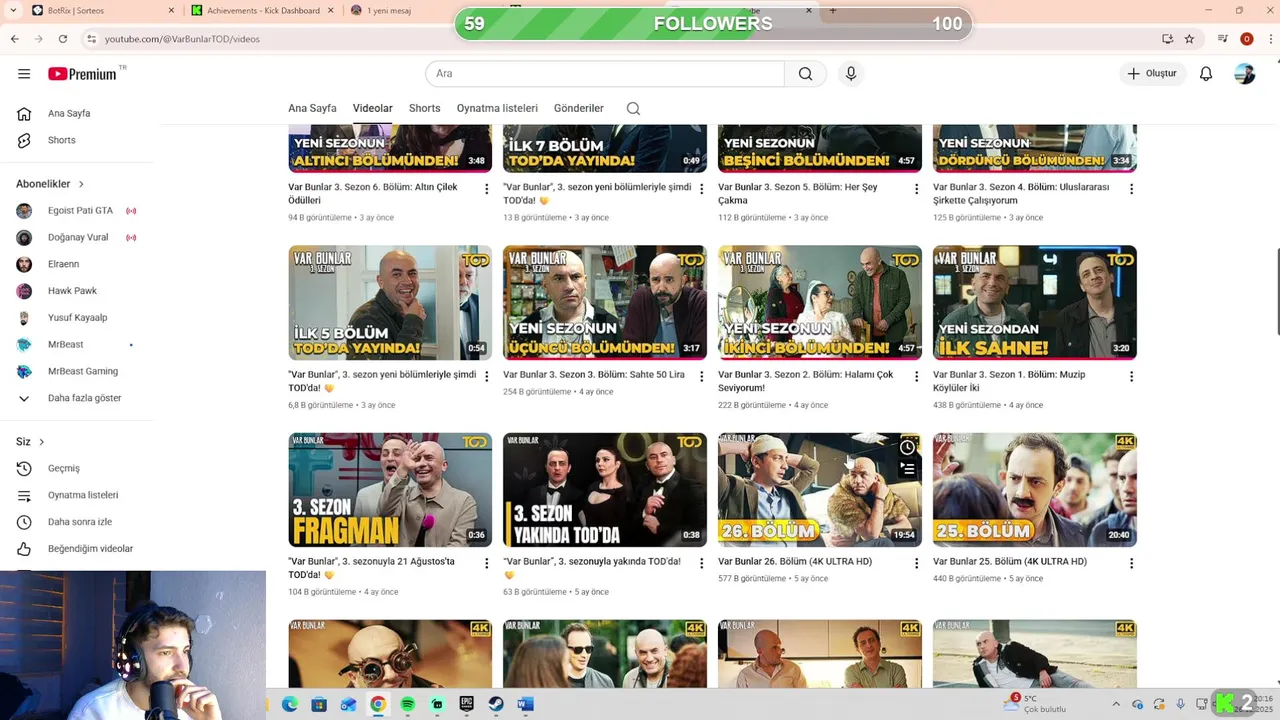The image size is (1280, 720).
Task: Open the Oynatma listeleri channel tab
Action: point(497,108)
